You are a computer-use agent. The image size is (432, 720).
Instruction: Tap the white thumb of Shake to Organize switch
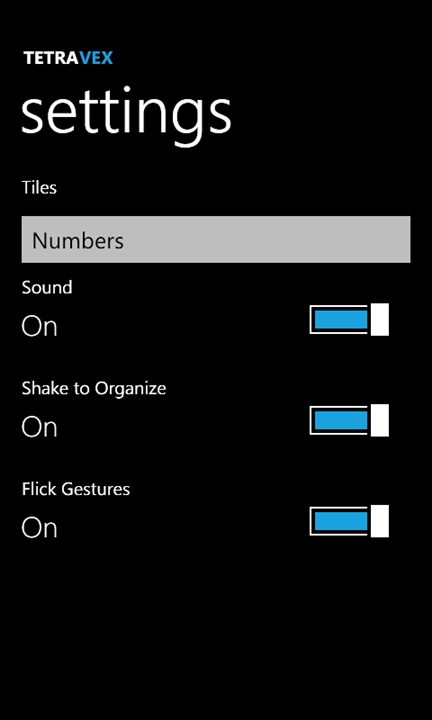coord(380,420)
